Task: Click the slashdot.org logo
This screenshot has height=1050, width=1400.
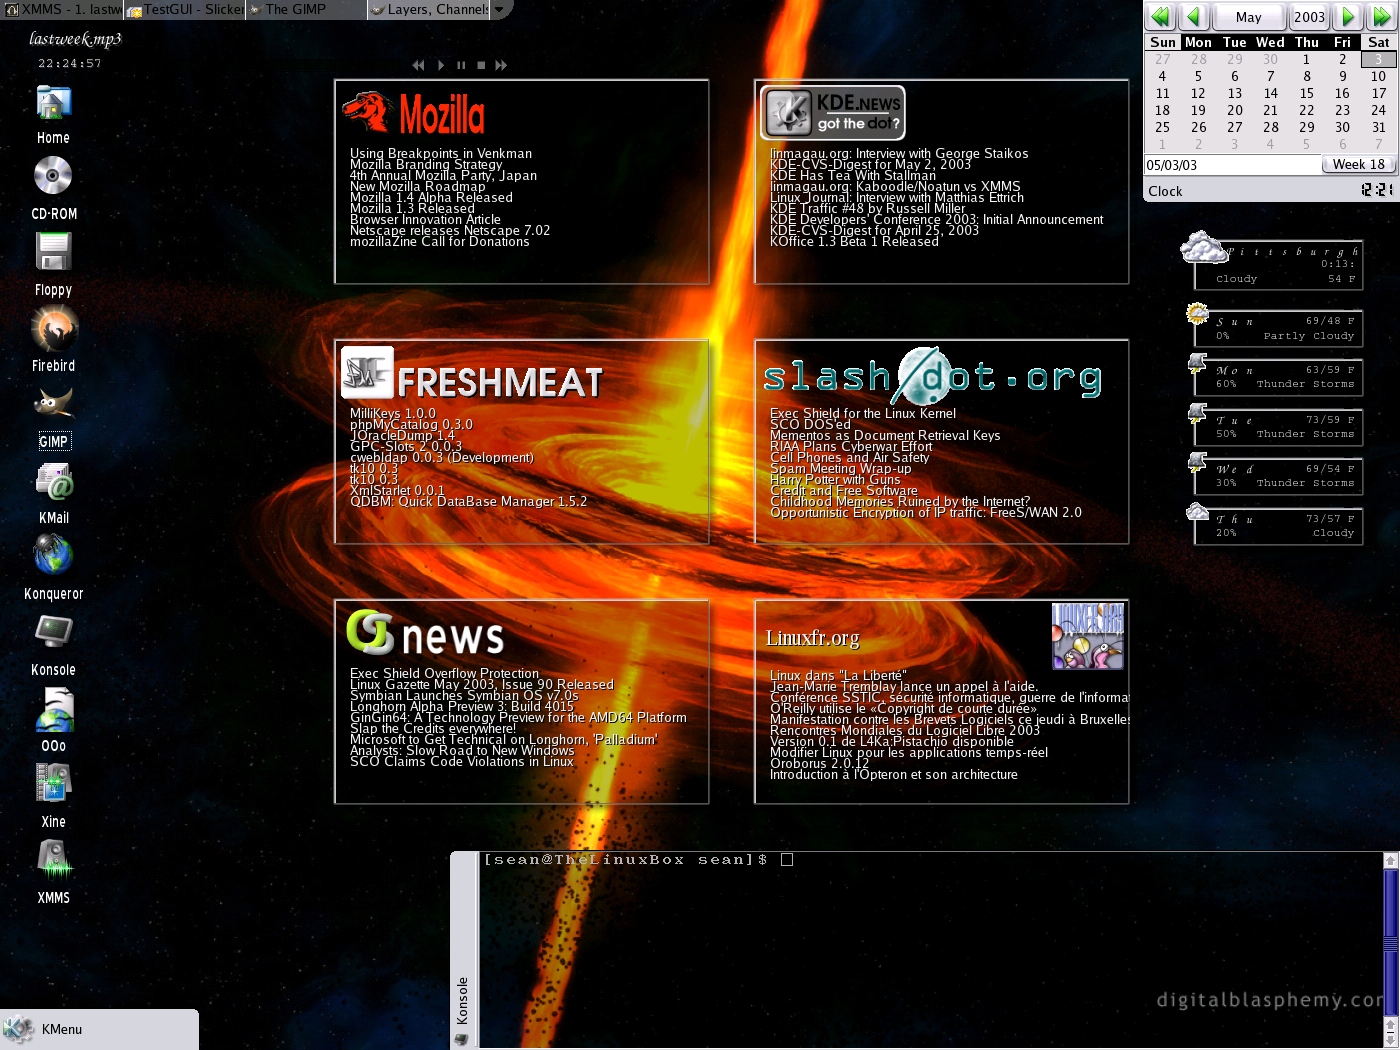Action: [932, 377]
